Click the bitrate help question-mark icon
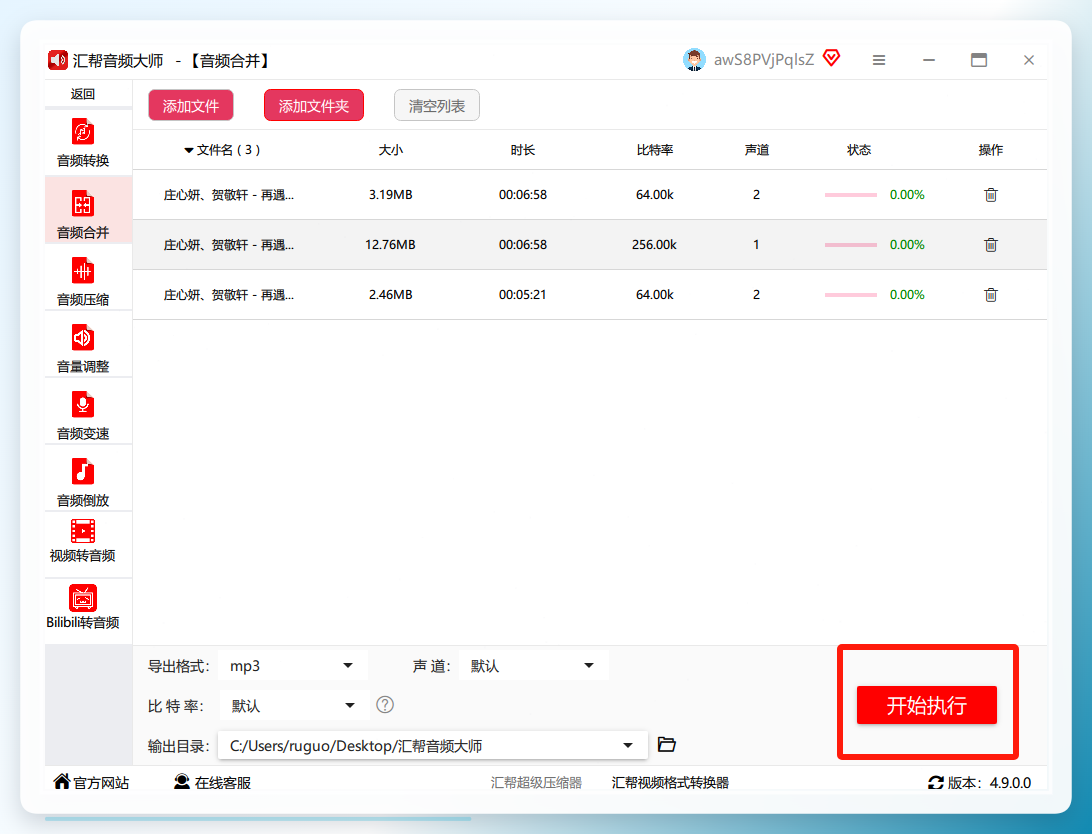1092x834 pixels. coord(384,705)
